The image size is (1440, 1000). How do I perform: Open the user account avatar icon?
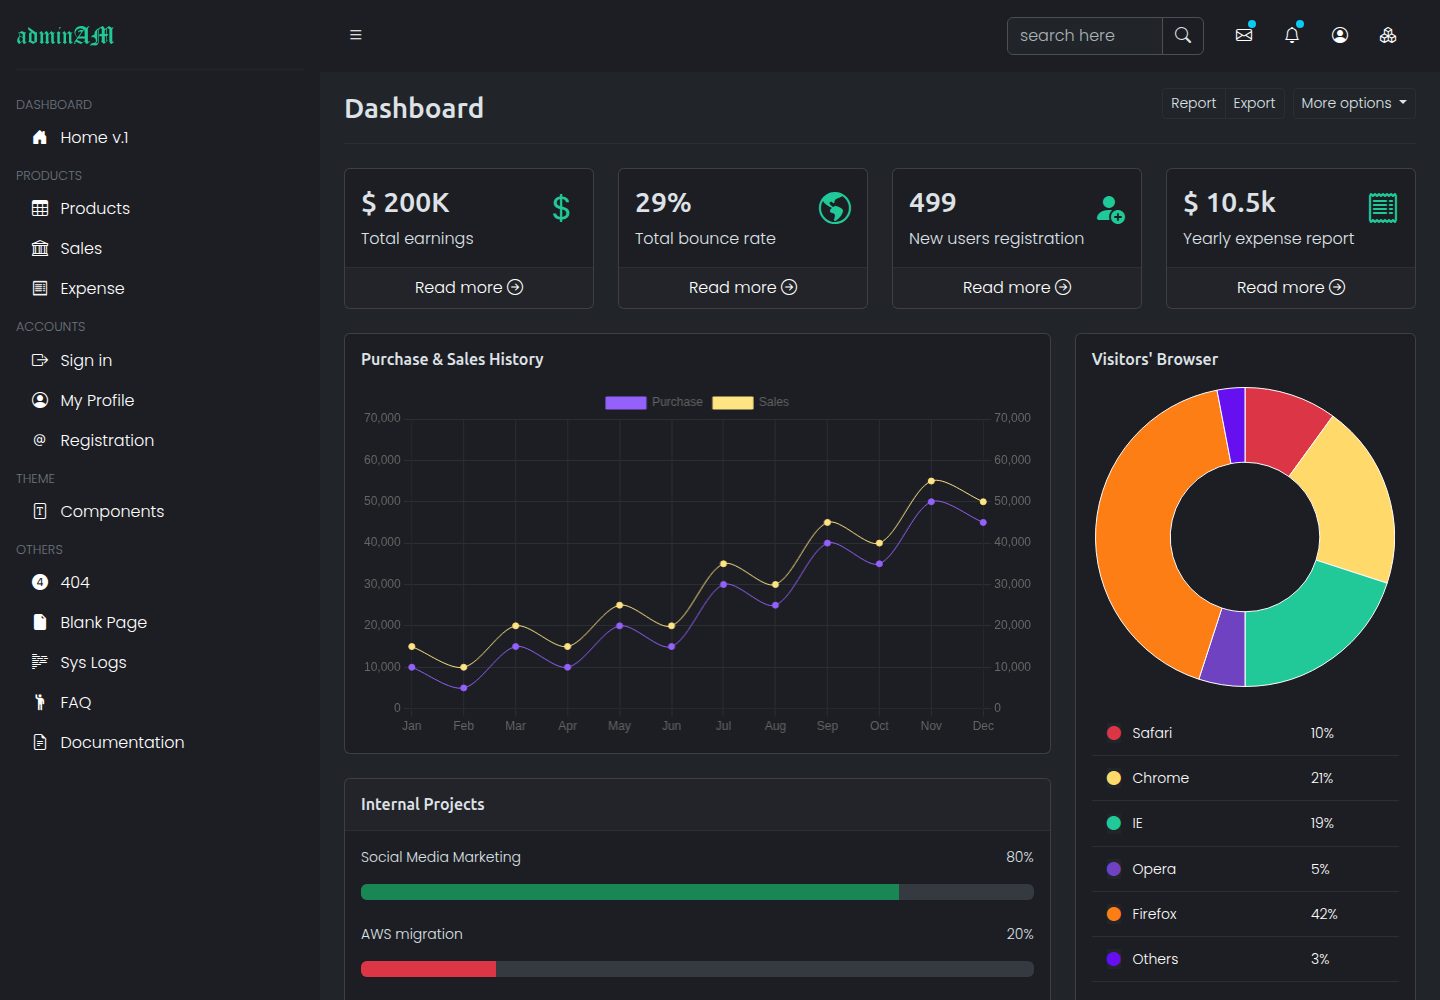coord(1340,35)
